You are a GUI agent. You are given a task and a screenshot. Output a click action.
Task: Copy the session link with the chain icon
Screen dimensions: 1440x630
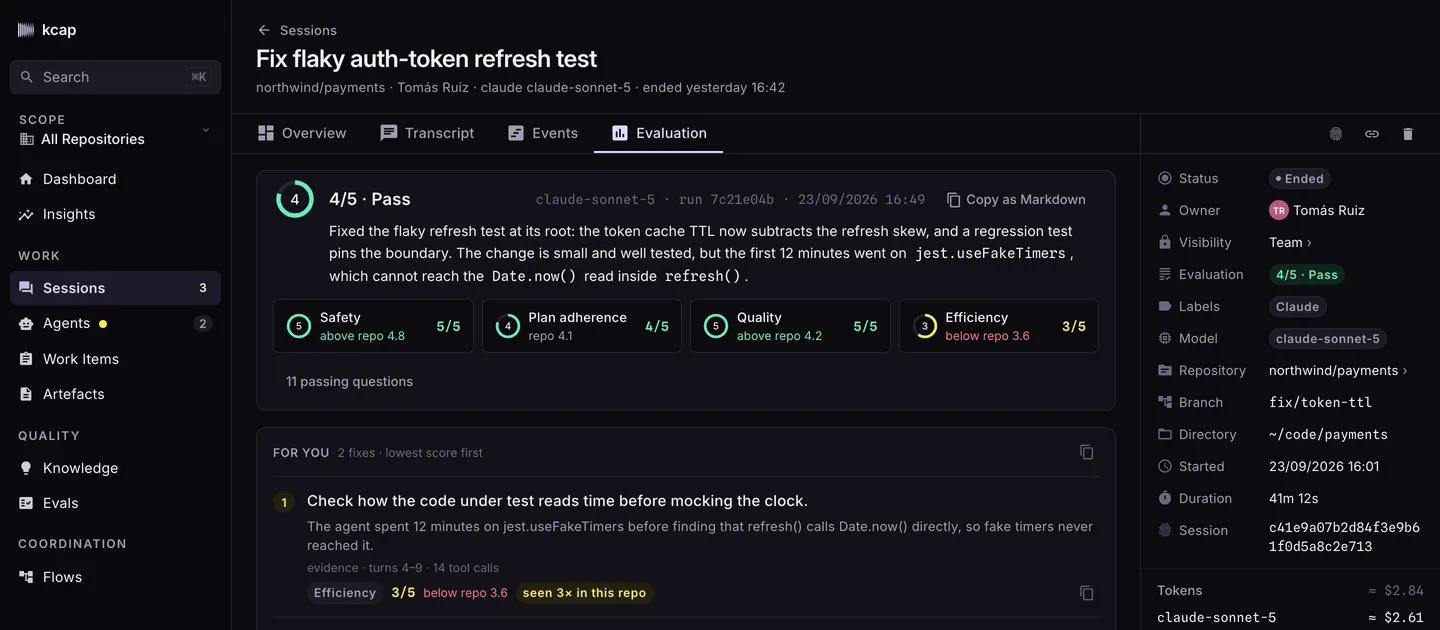(1372, 134)
